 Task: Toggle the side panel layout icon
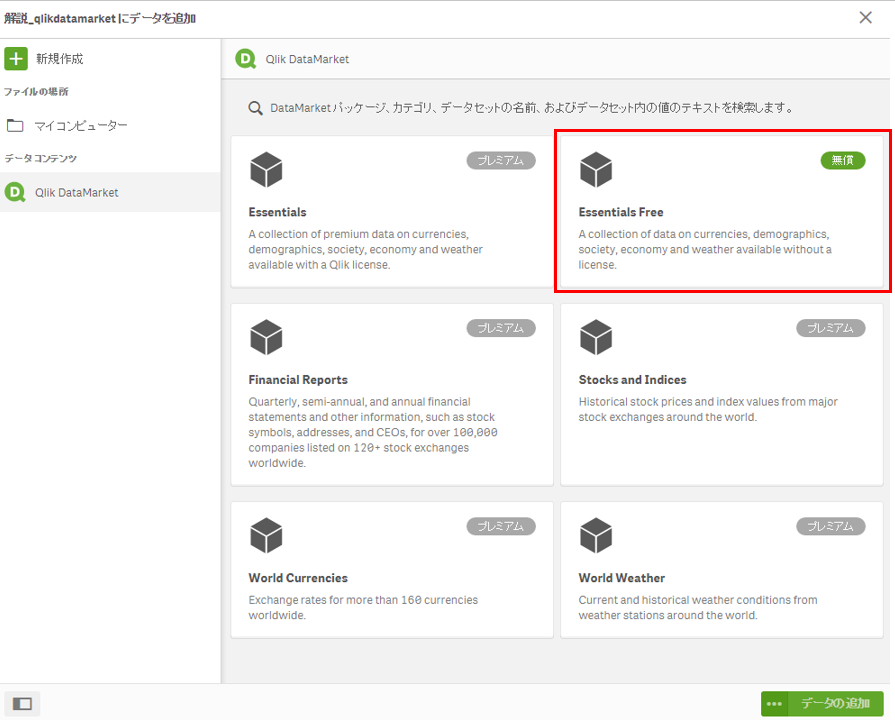tap(22, 703)
